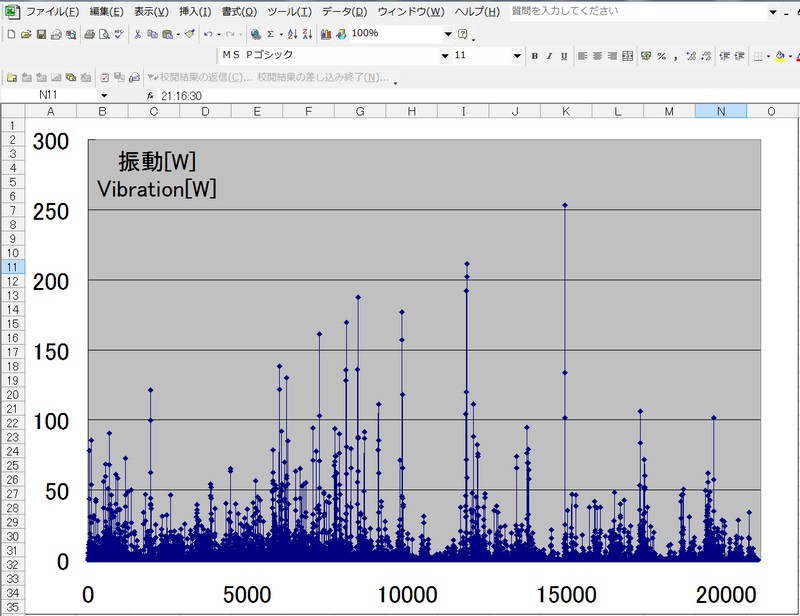The image size is (800, 616).
Task: Apply comma style format
Action: click(x=676, y=56)
